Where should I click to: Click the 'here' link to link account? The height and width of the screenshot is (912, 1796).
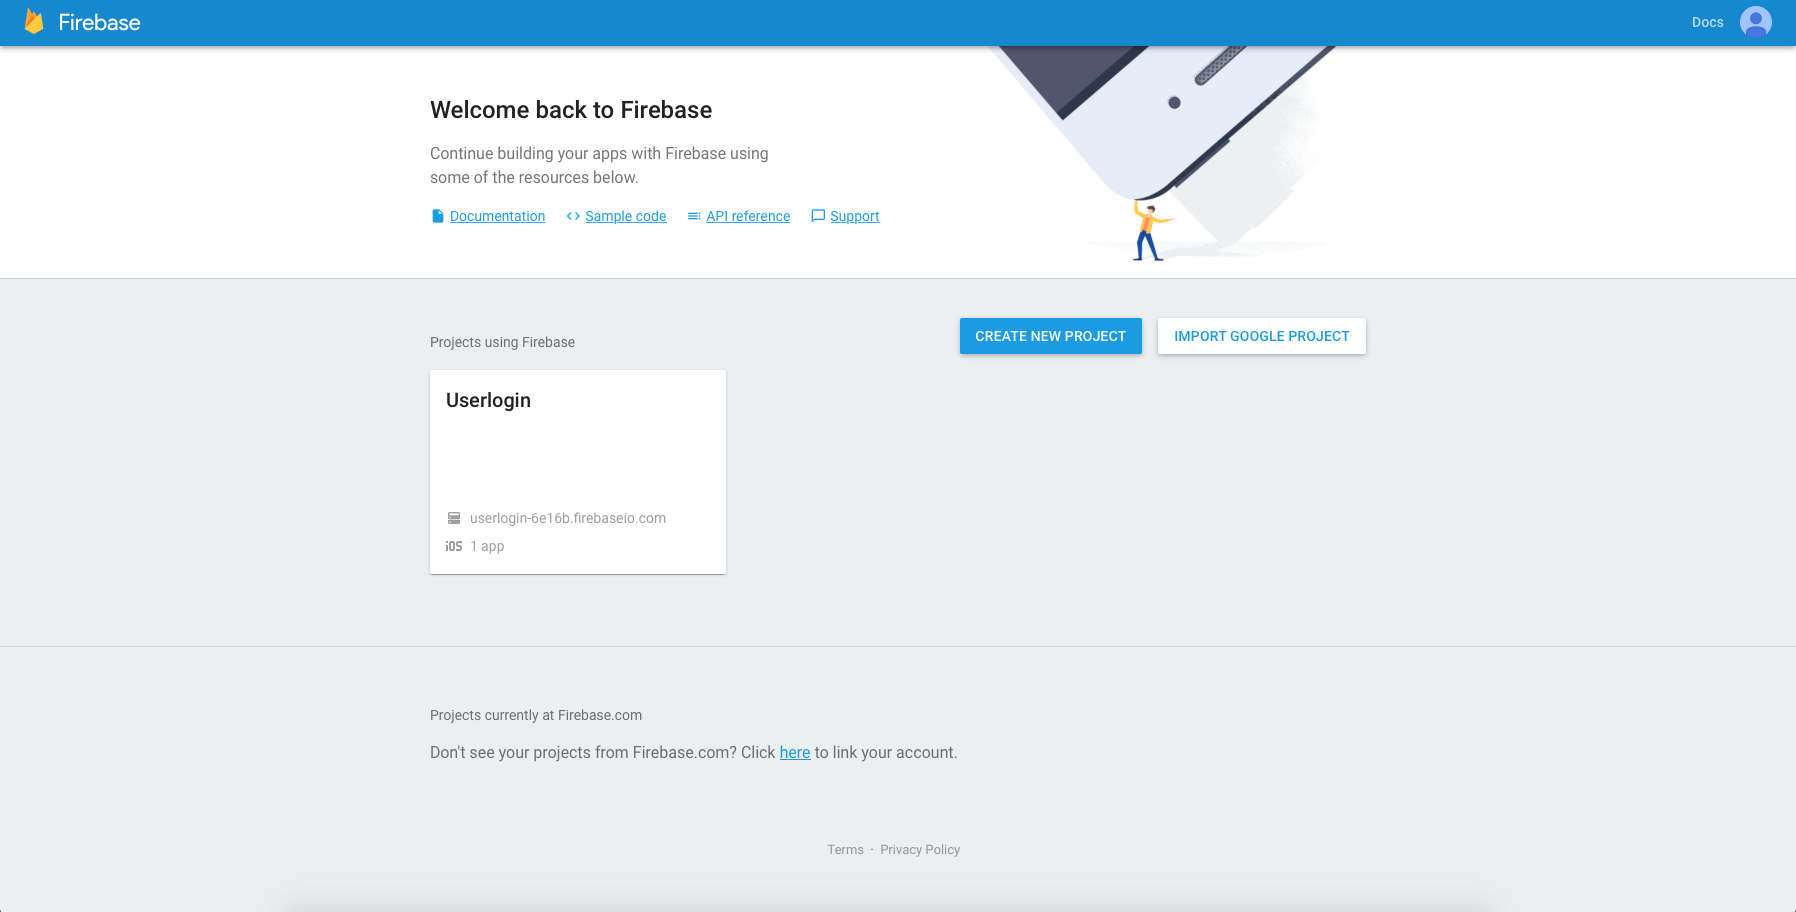click(795, 752)
